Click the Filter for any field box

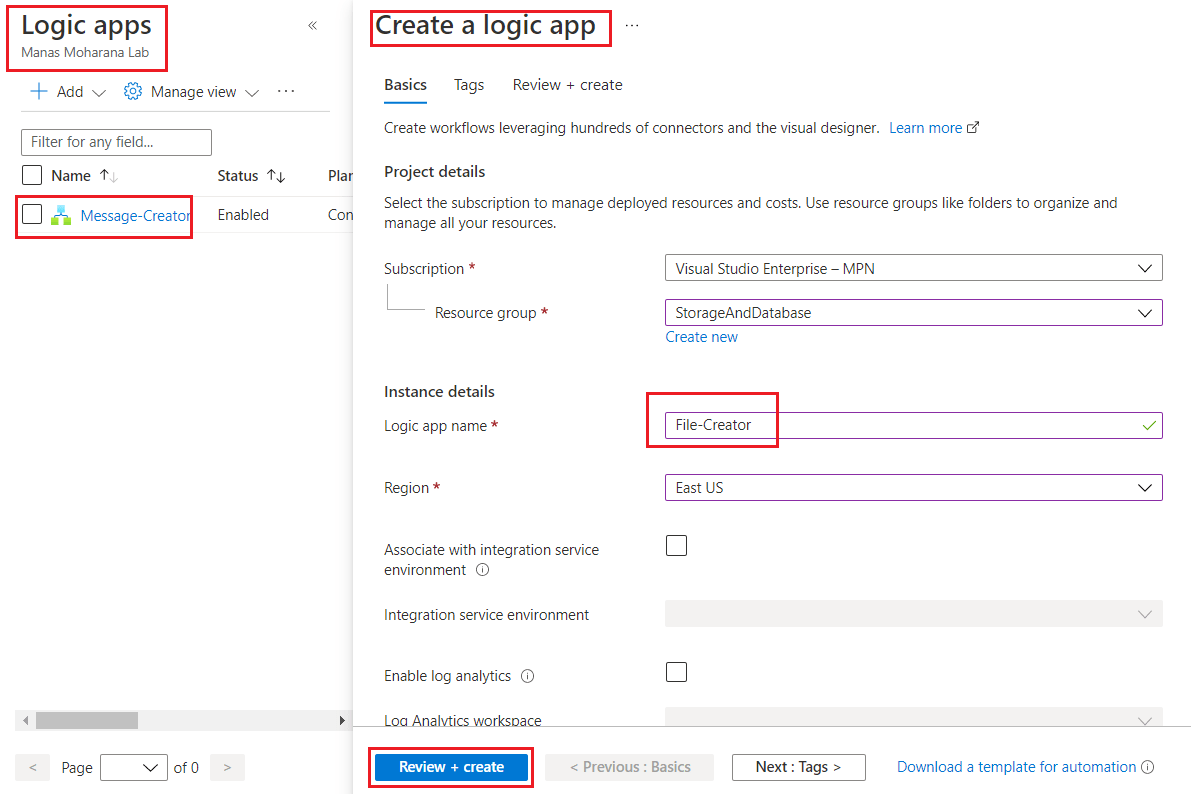tap(116, 142)
